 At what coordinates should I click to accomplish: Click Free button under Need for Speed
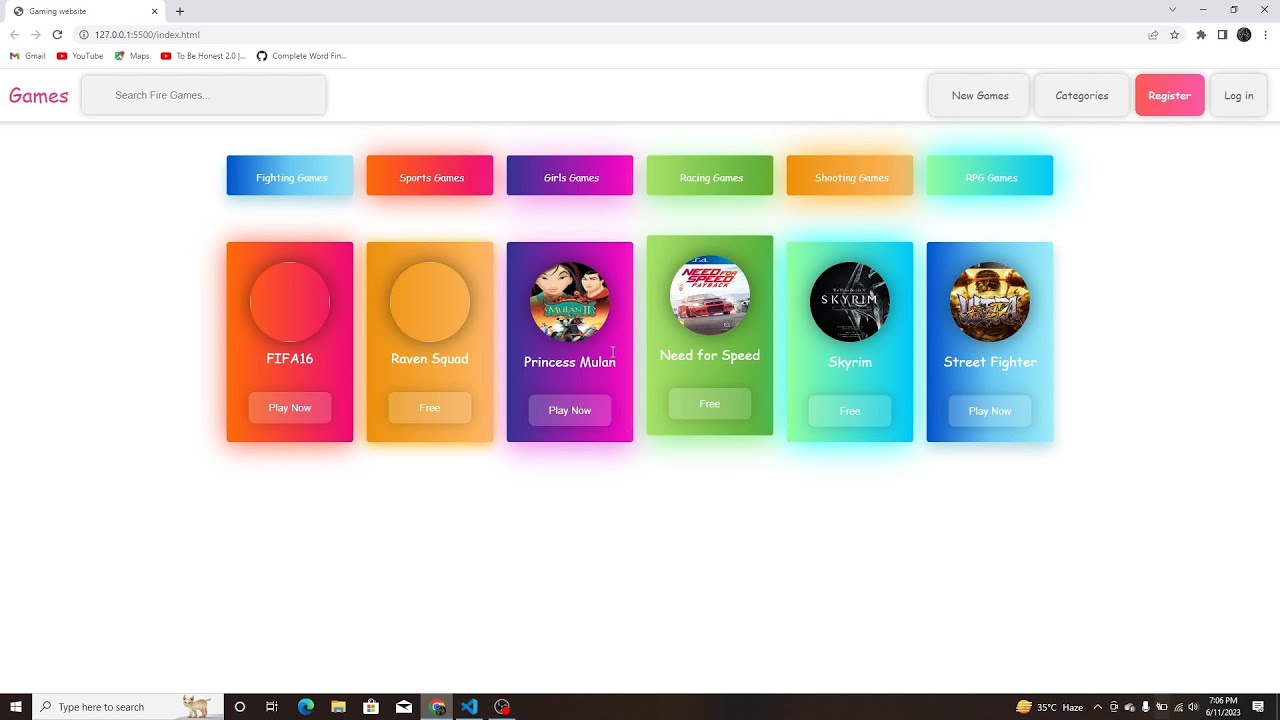710,404
